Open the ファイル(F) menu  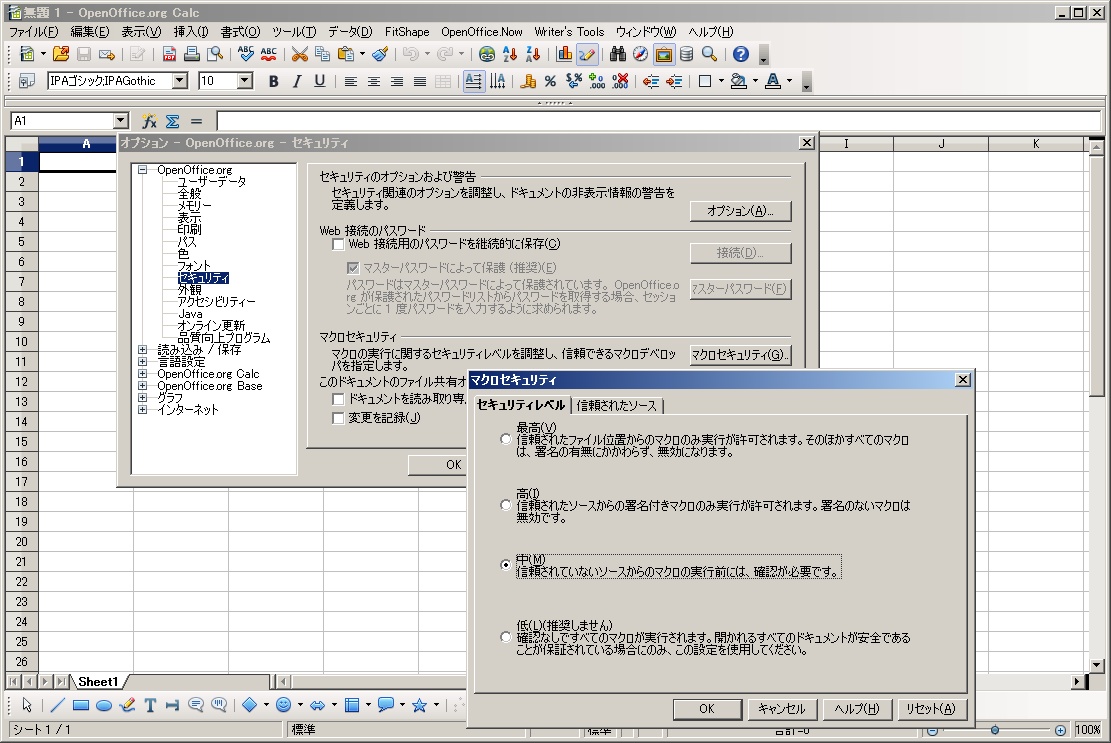pyautogui.click(x=33, y=32)
